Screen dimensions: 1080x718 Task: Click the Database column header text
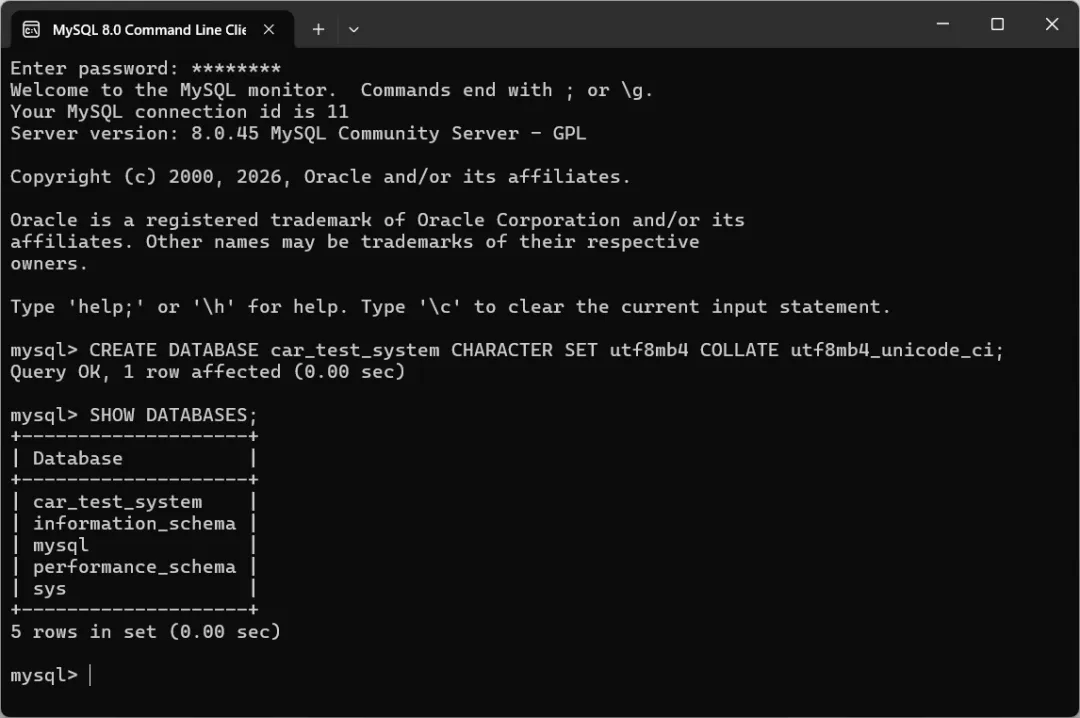coord(77,458)
